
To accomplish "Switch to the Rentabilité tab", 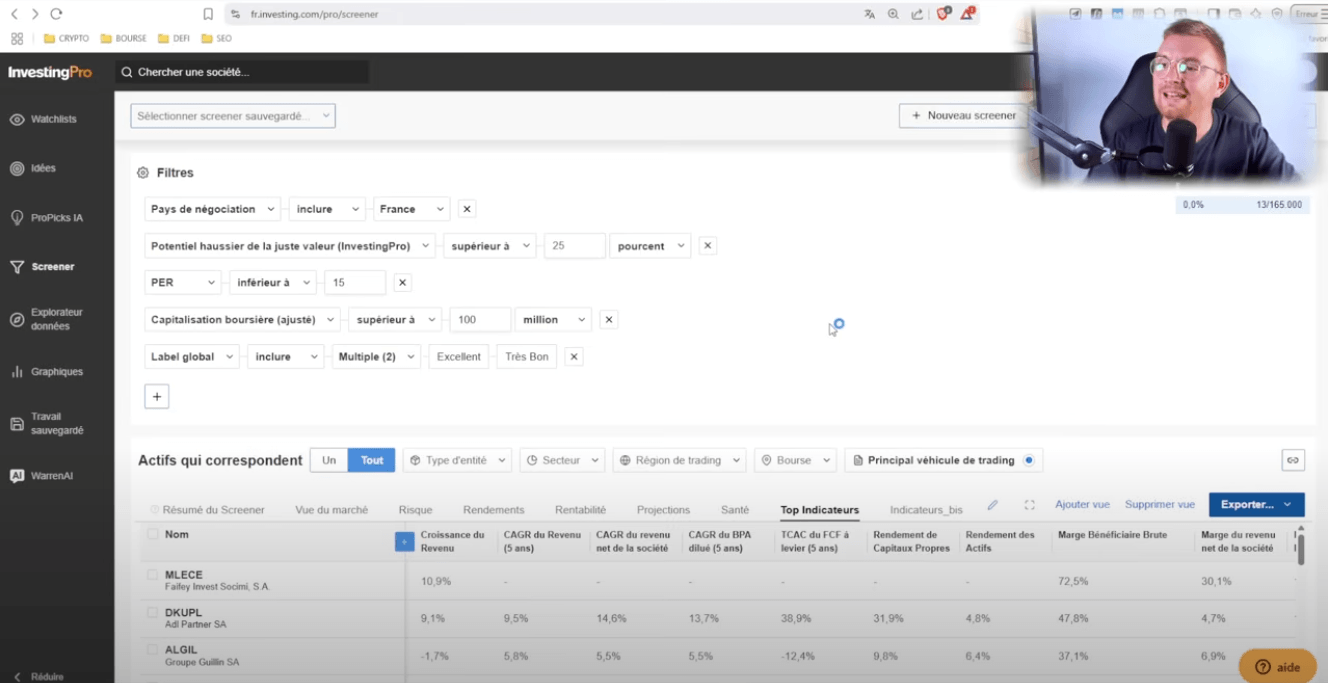I will tap(581, 510).
